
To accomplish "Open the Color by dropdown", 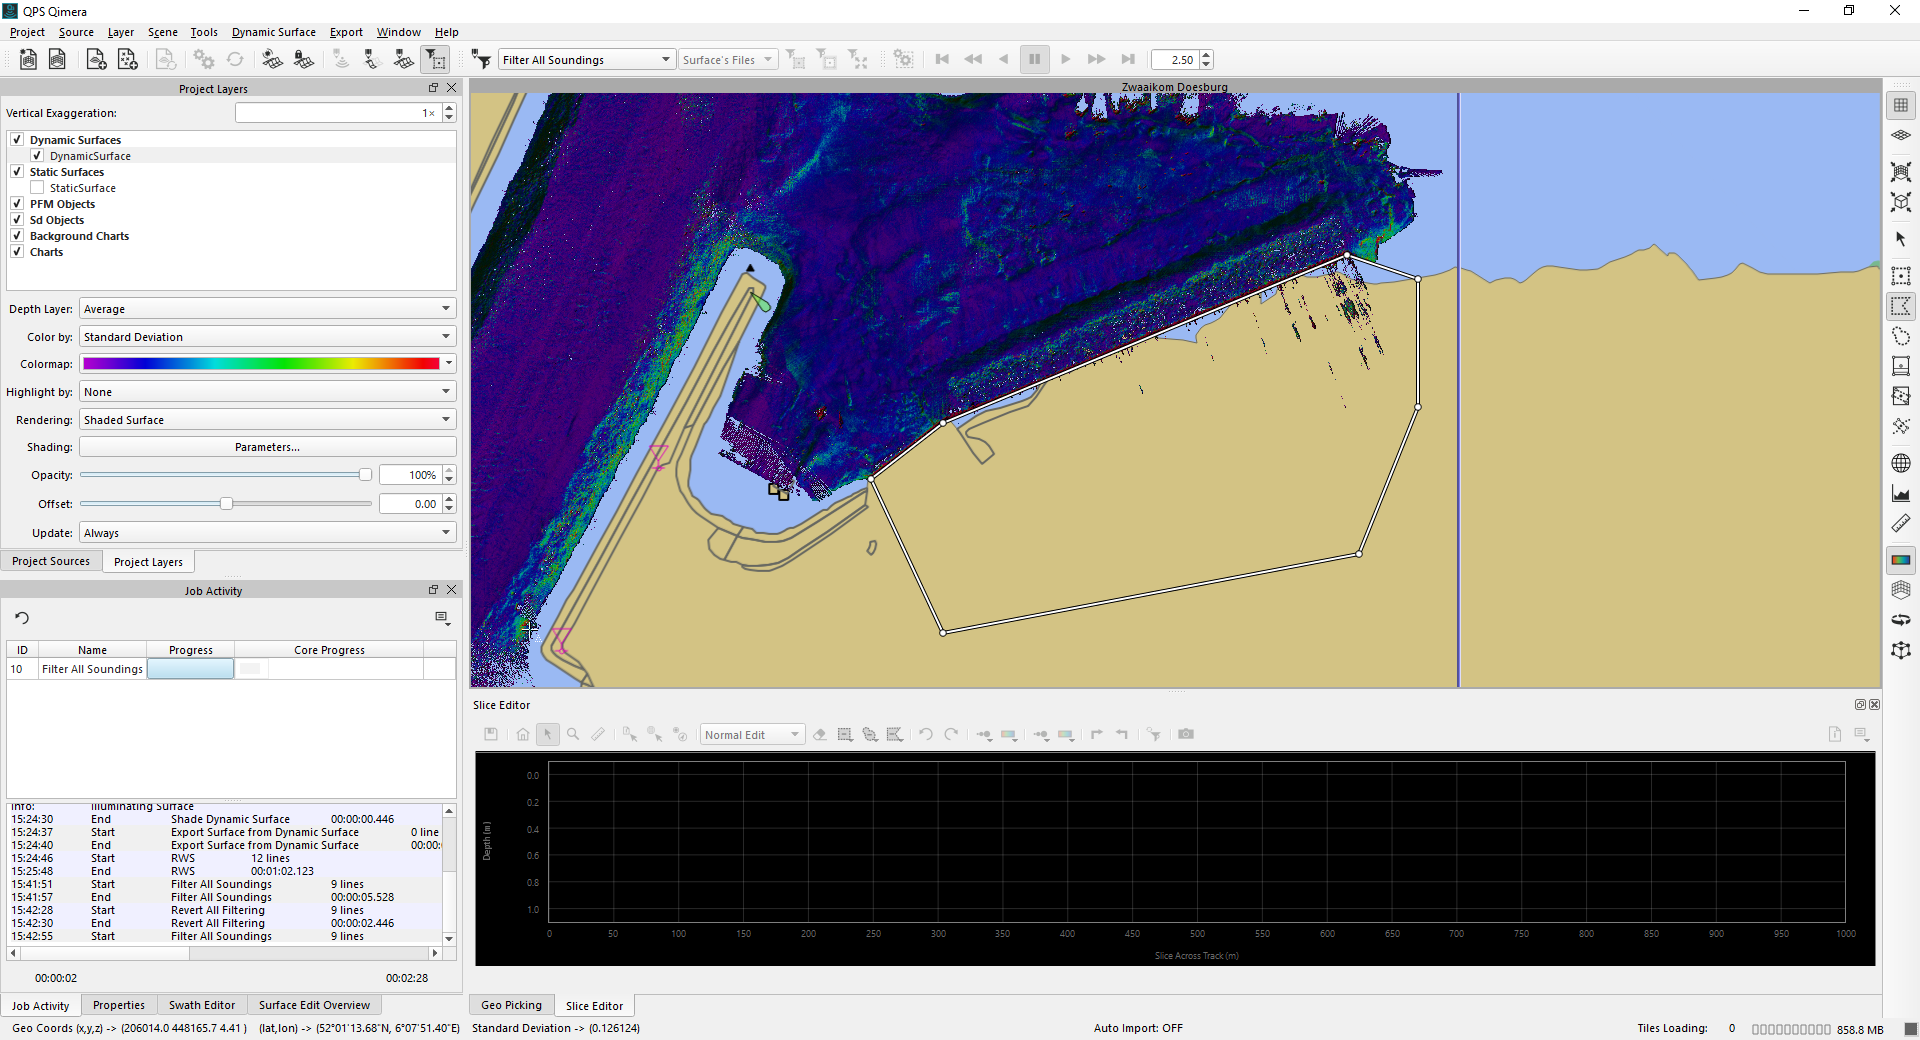I will tap(267, 337).
